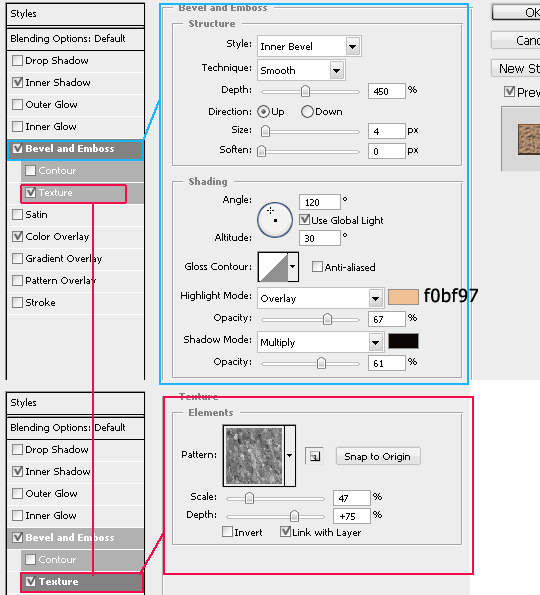Click the texture Scale slider handle

pyautogui.click(x=249, y=498)
